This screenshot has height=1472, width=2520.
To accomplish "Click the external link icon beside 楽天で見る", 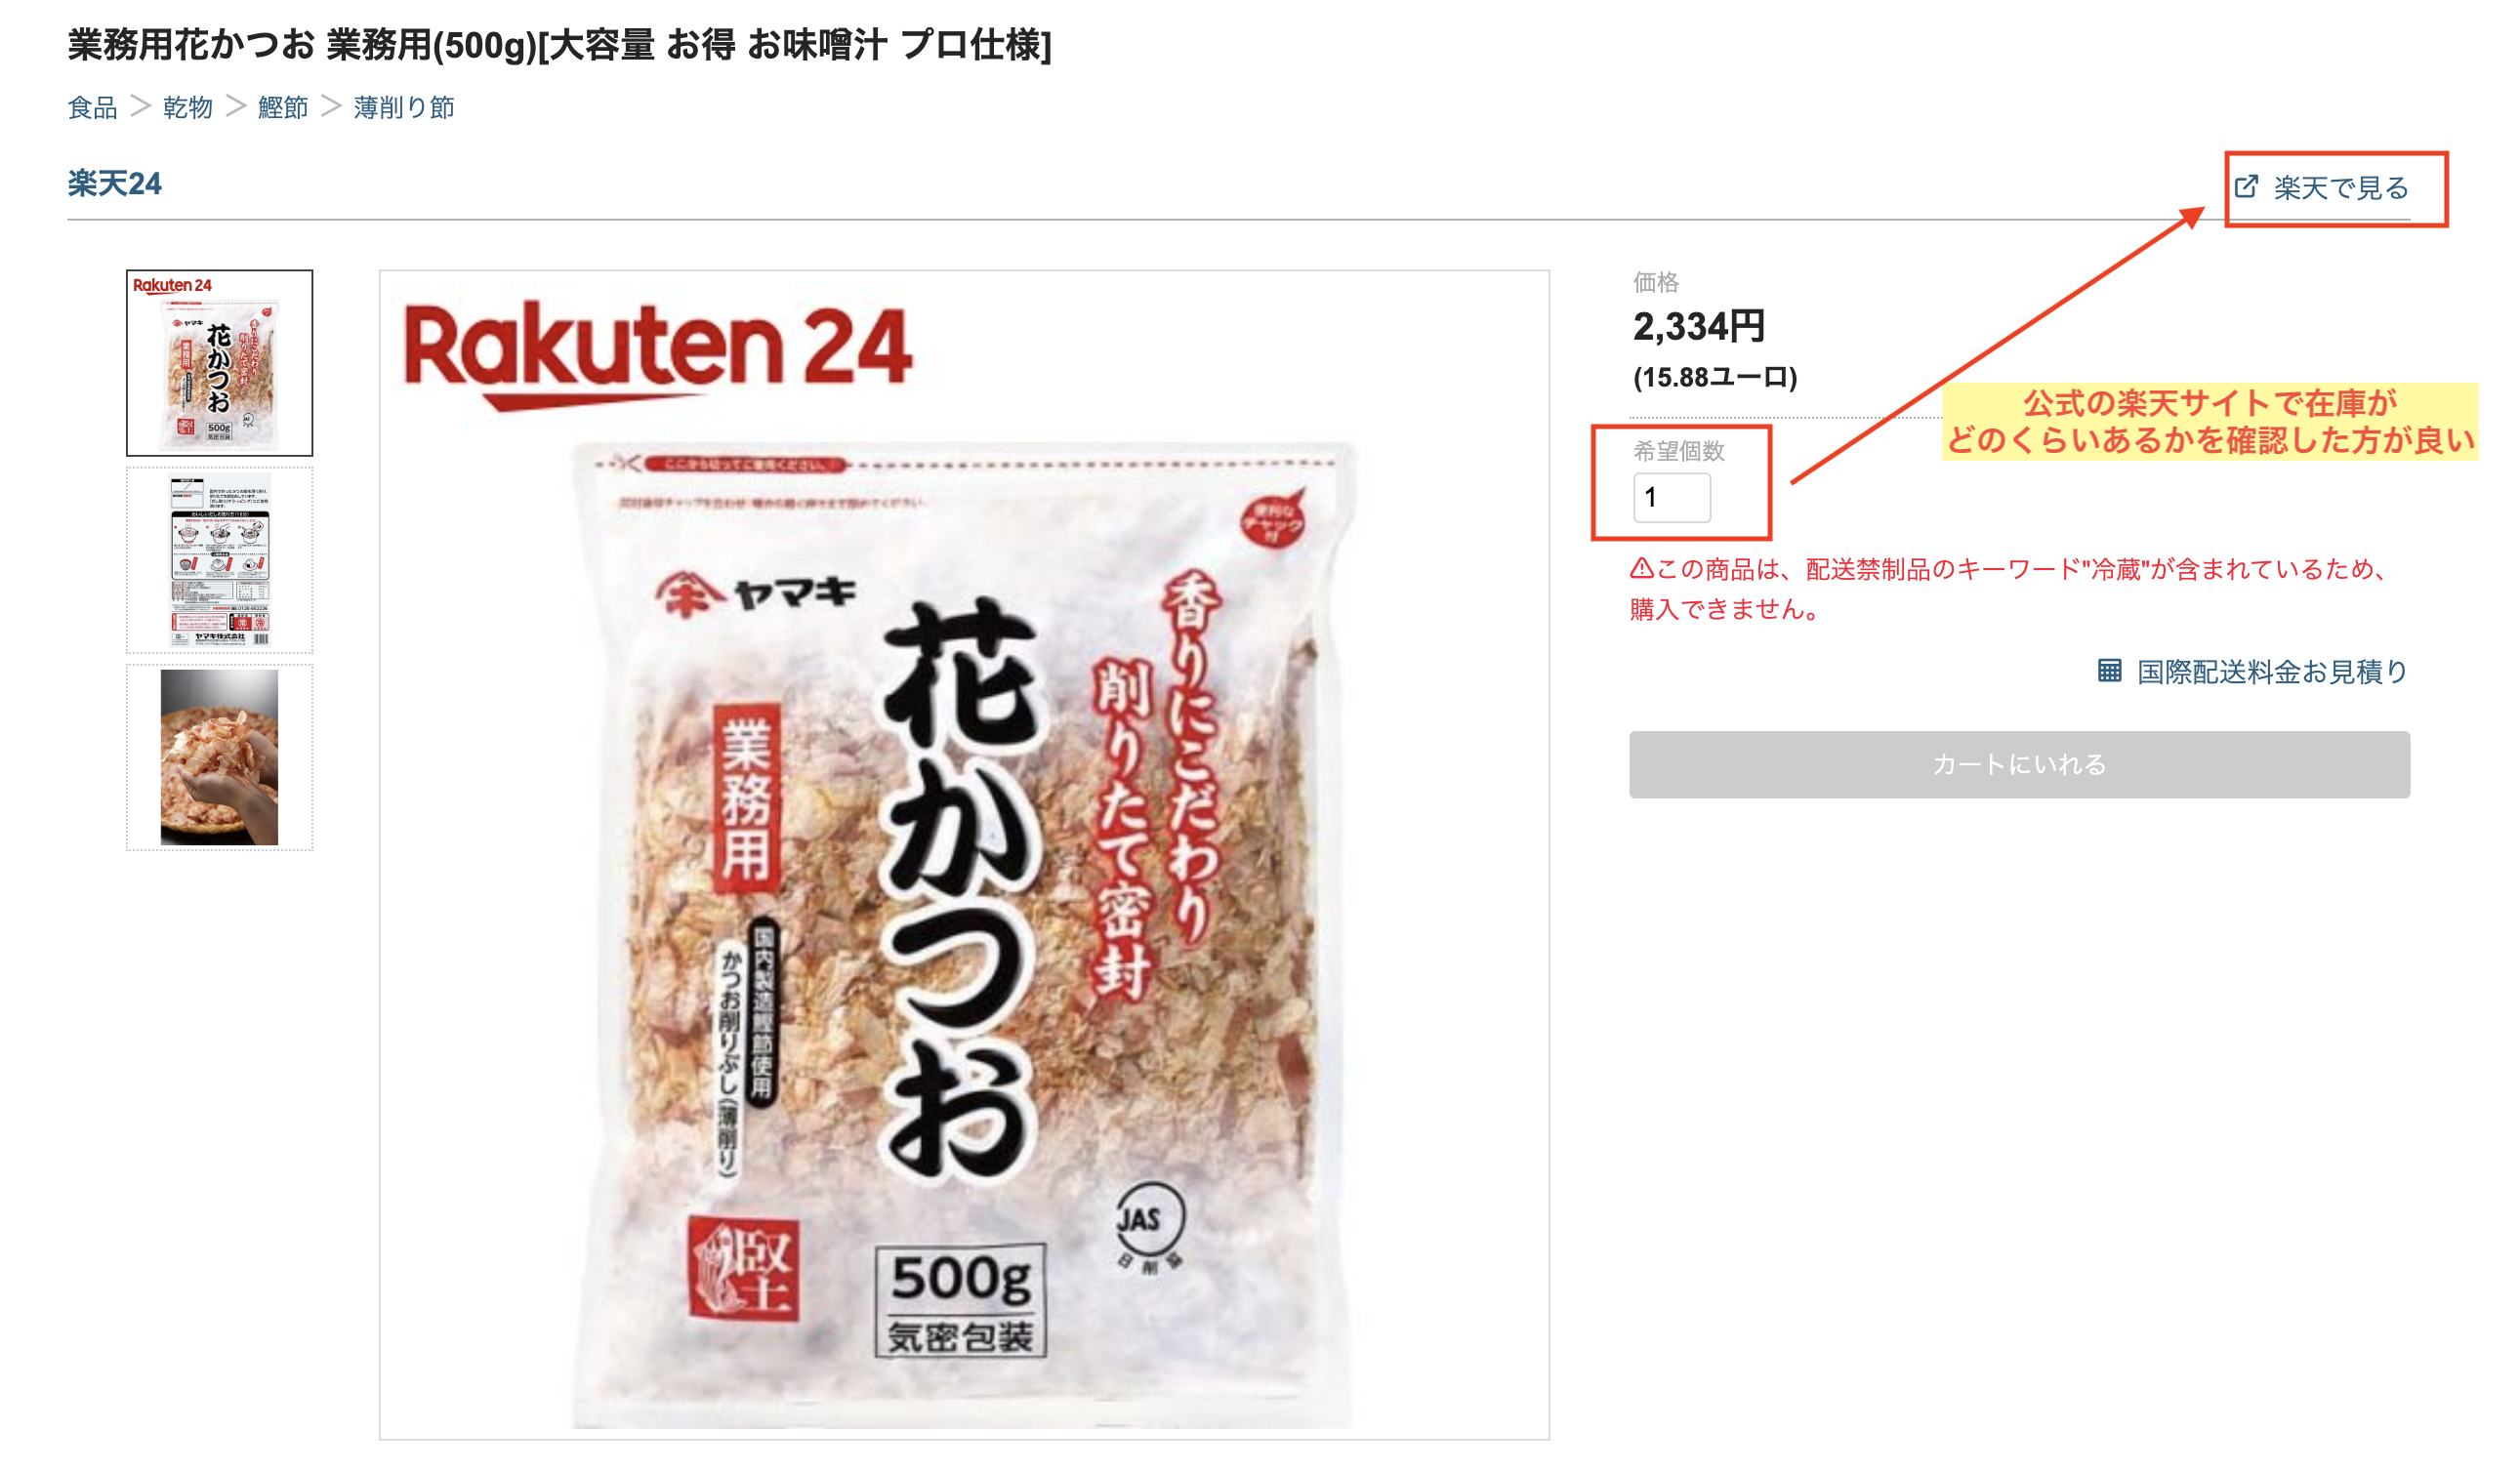I will tap(2246, 186).
